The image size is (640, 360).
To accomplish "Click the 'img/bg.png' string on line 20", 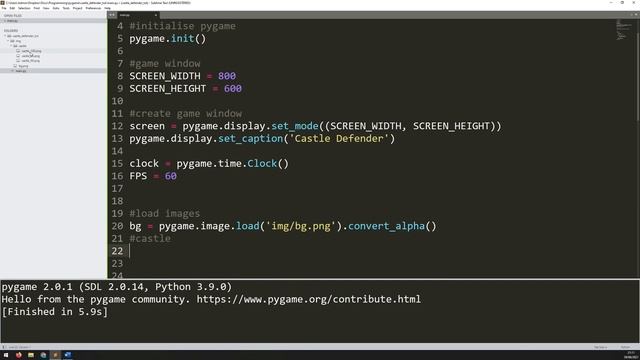I will 301,226.
